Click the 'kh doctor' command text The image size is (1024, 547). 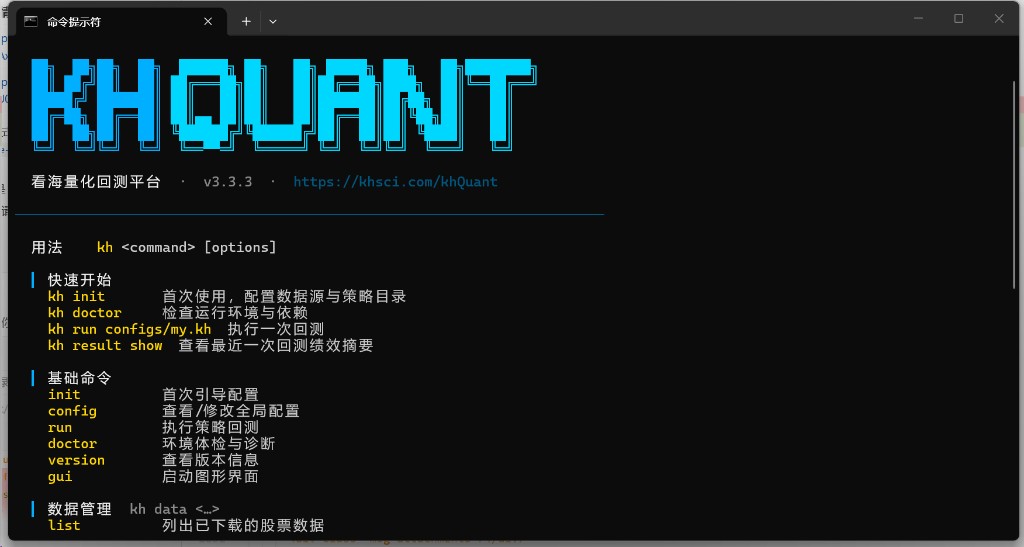(x=84, y=313)
